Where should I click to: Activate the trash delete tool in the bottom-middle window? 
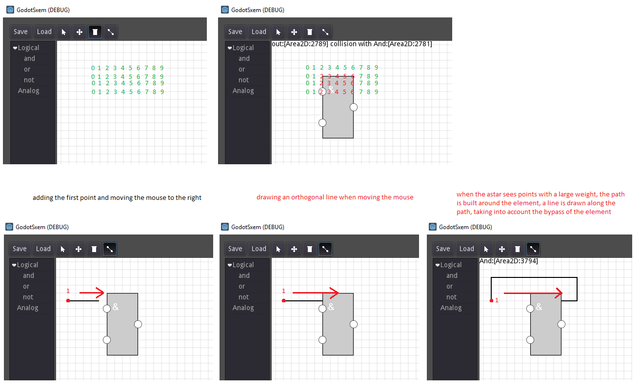pos(309,249)
